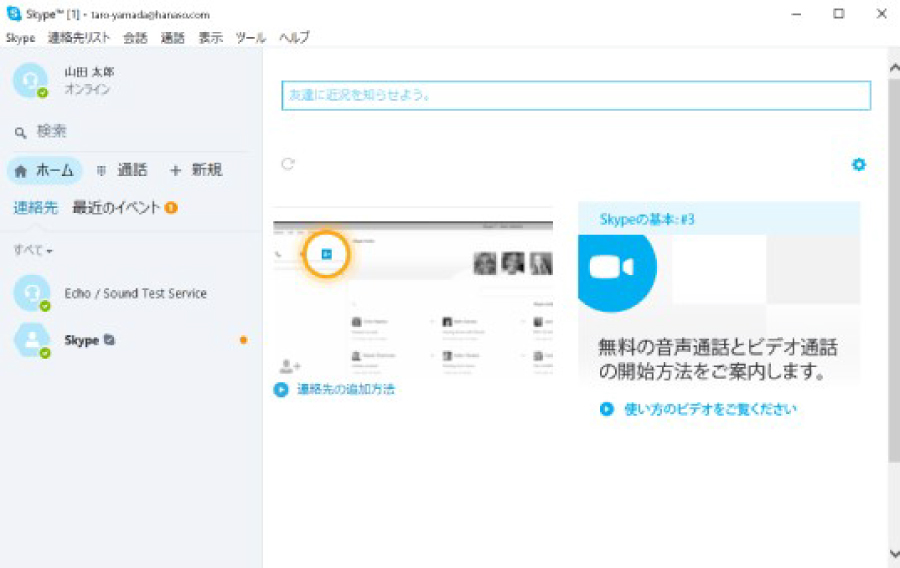Minimize the Skype window
Screen dimensions: 900x568
pos(796,14)
